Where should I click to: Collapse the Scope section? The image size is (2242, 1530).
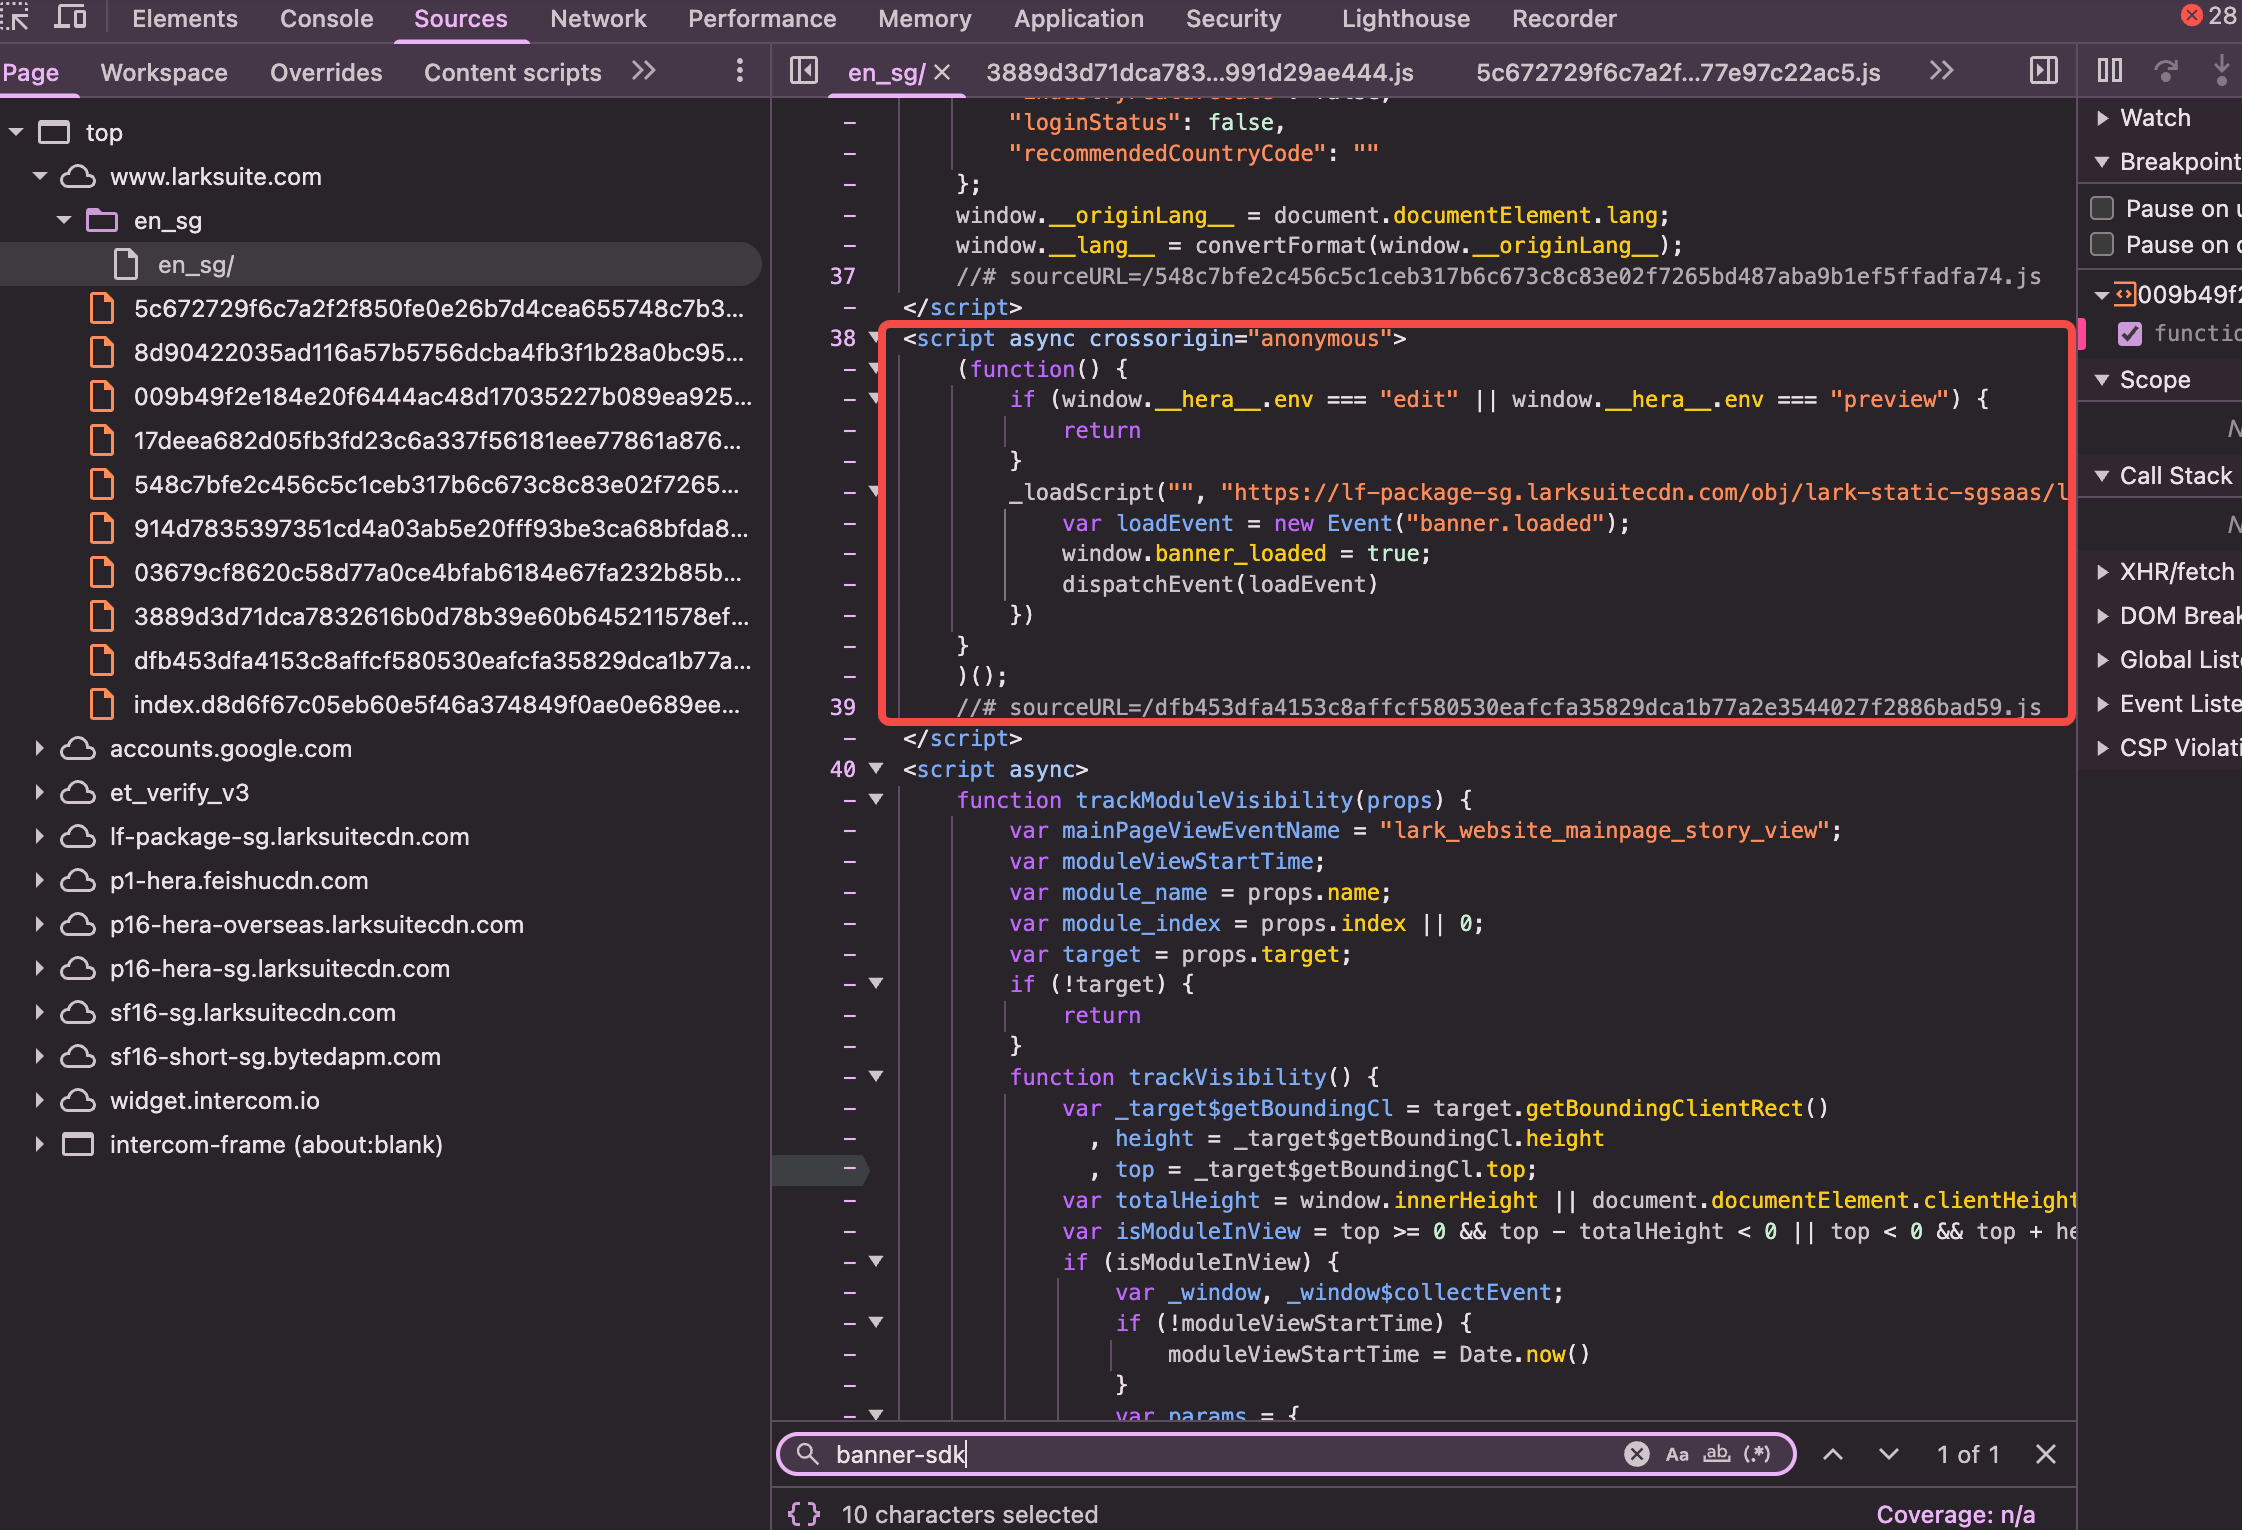pyautogui.click(x=2102, y=380)
